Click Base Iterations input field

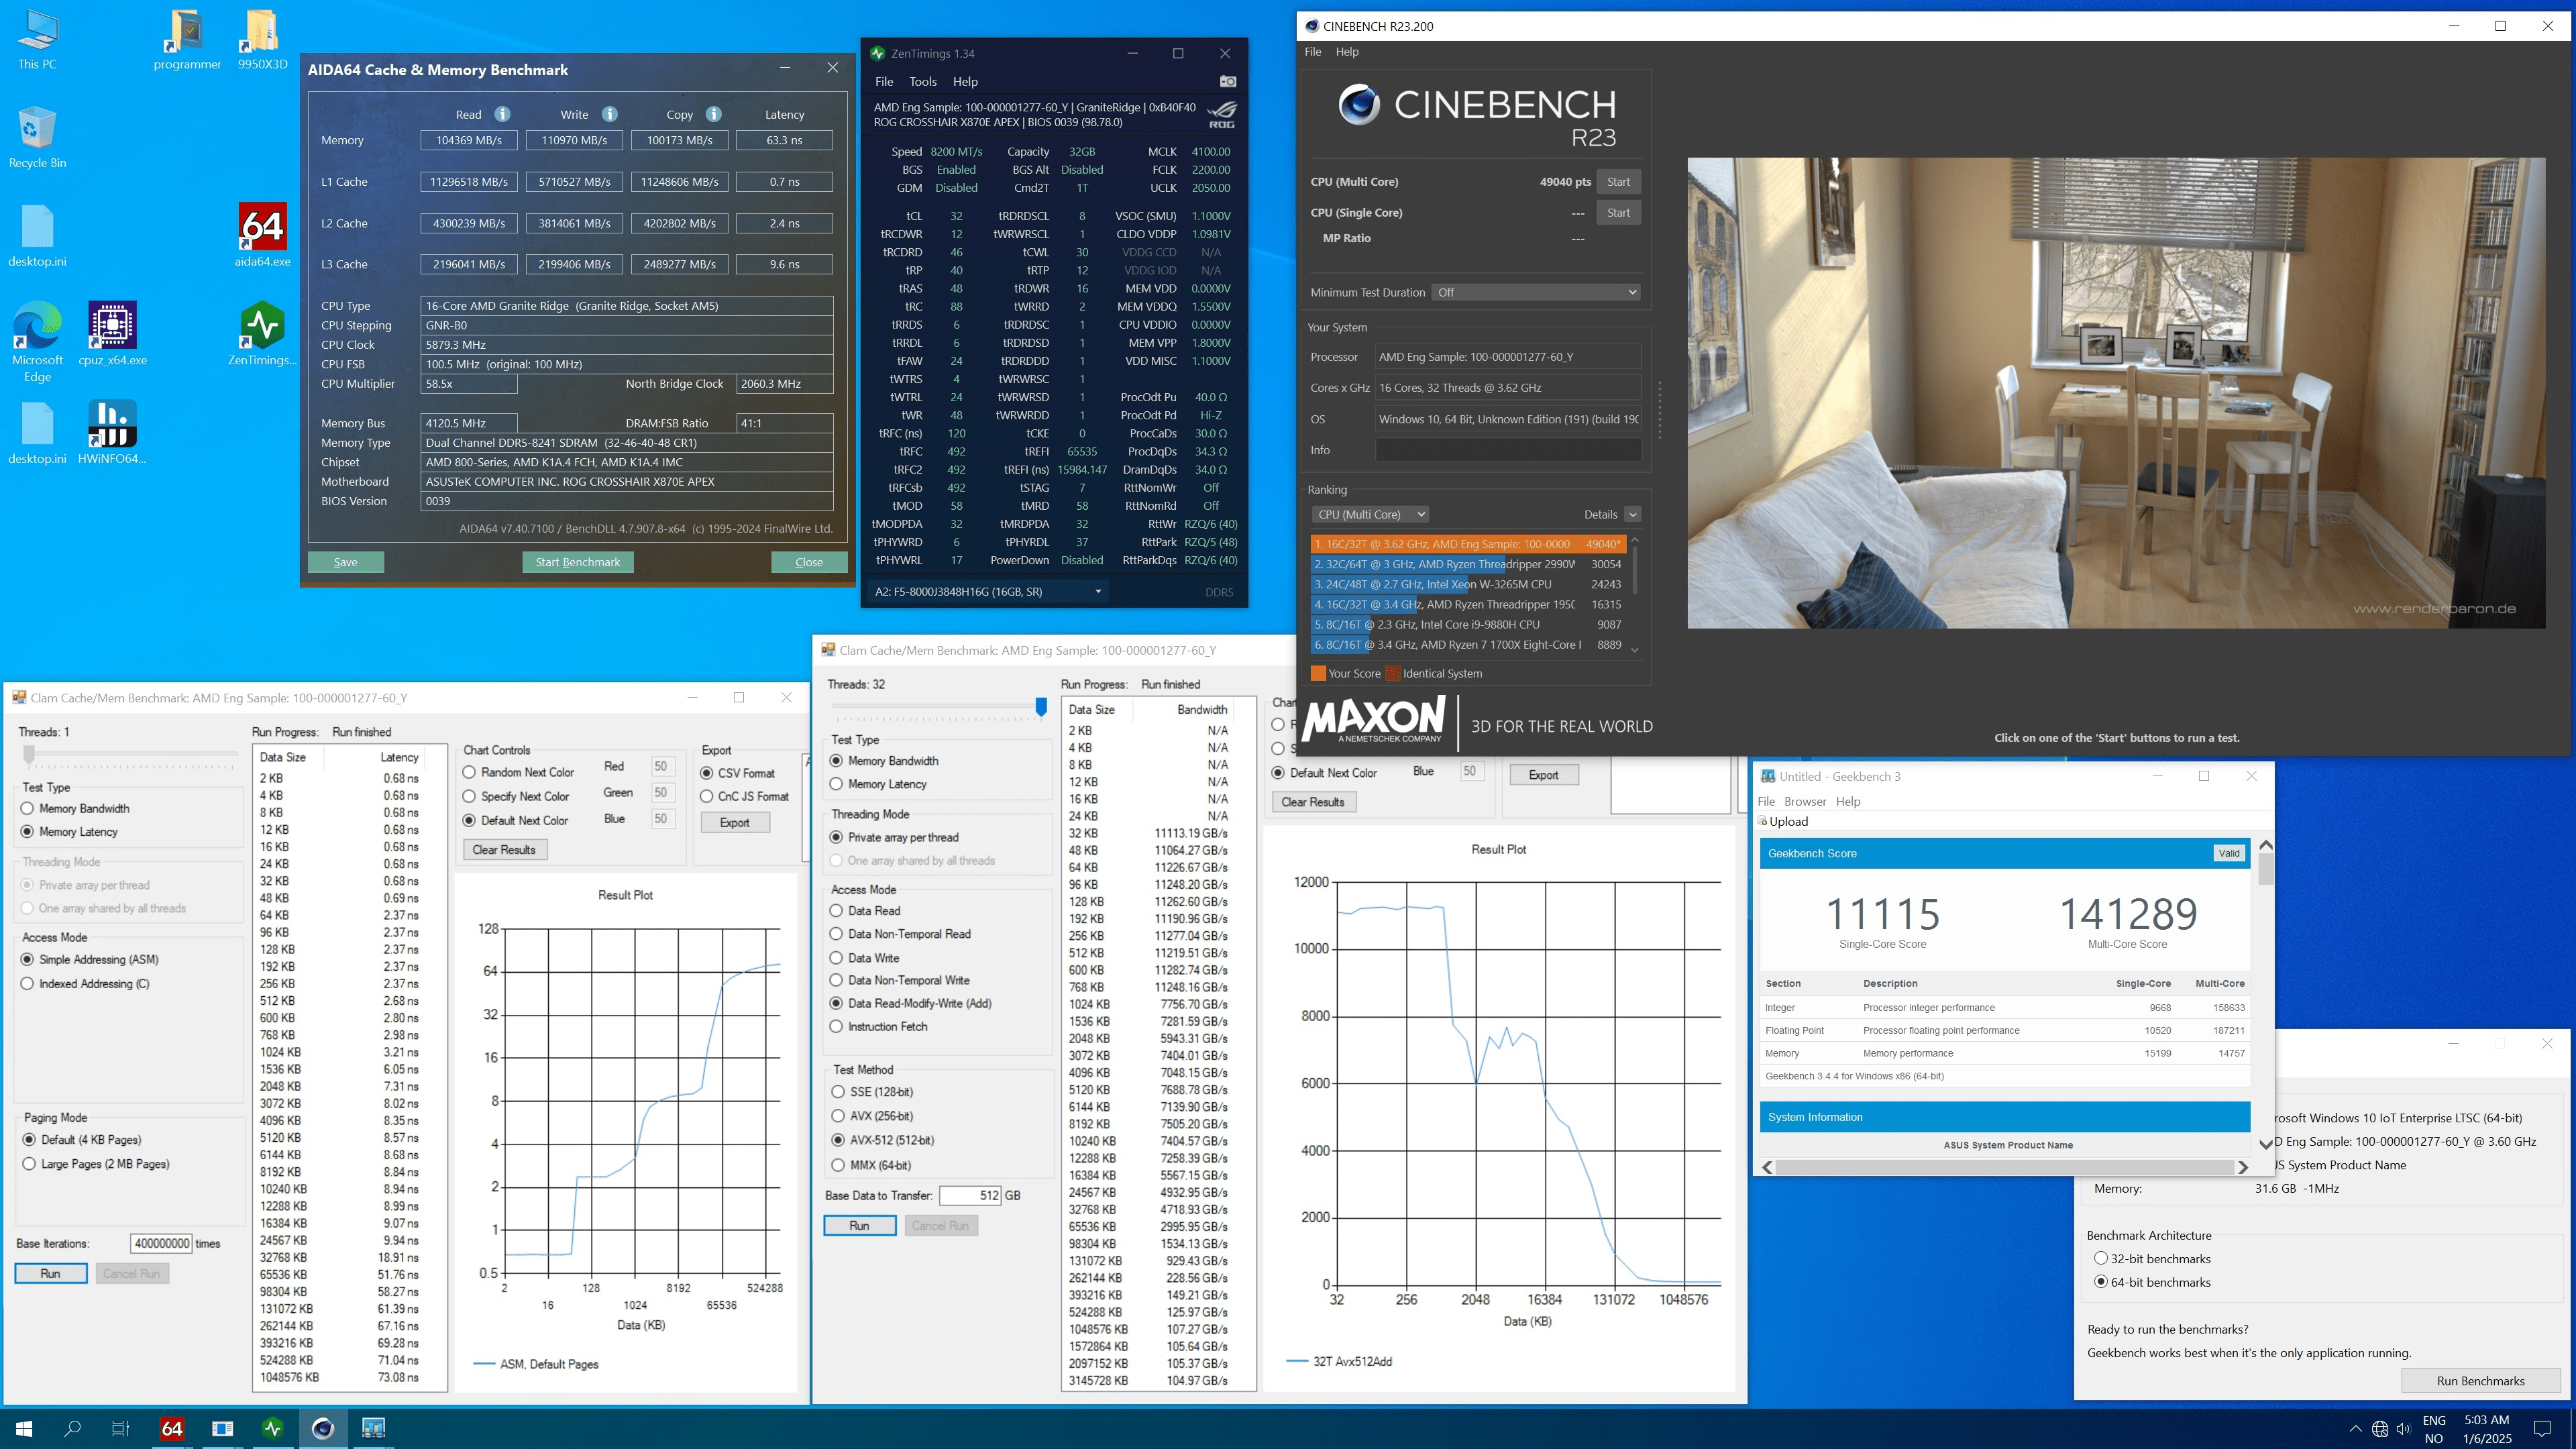(161, 1243)
